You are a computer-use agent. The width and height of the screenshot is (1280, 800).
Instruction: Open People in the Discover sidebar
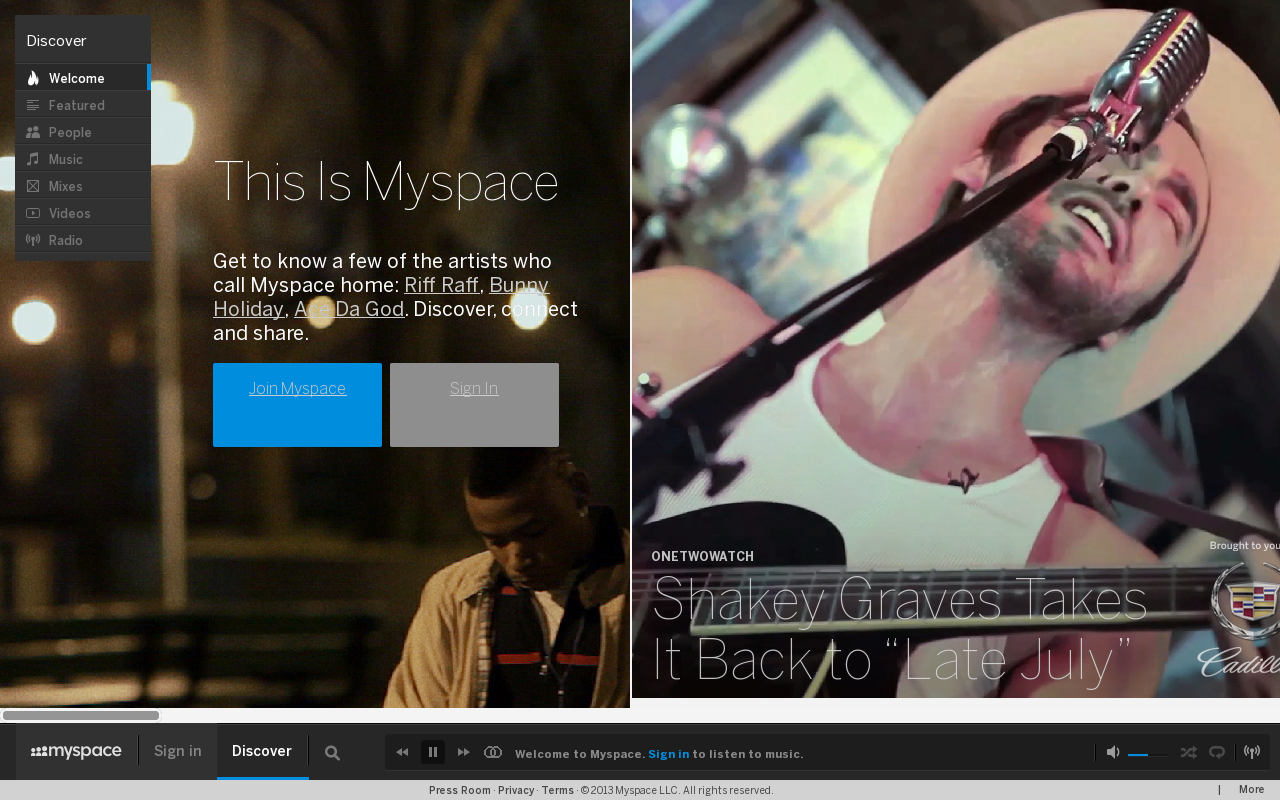[x=83, y=132]
